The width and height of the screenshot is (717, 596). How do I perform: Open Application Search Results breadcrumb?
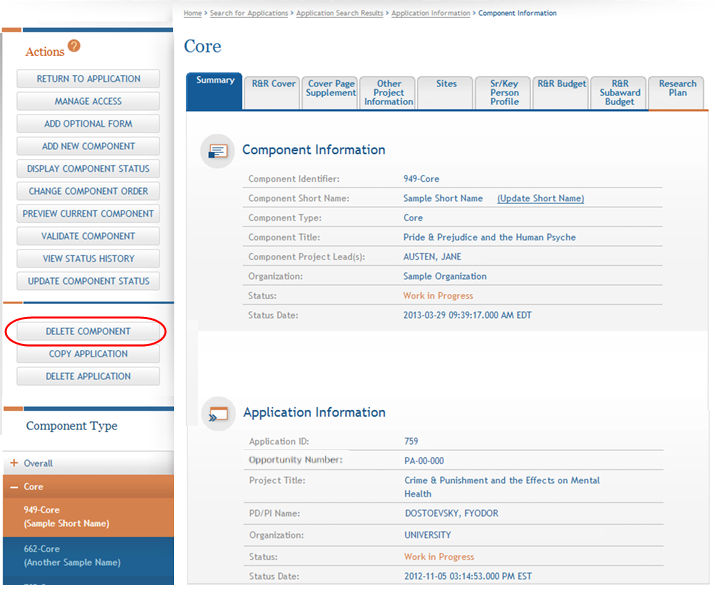(x=340, y=13)
